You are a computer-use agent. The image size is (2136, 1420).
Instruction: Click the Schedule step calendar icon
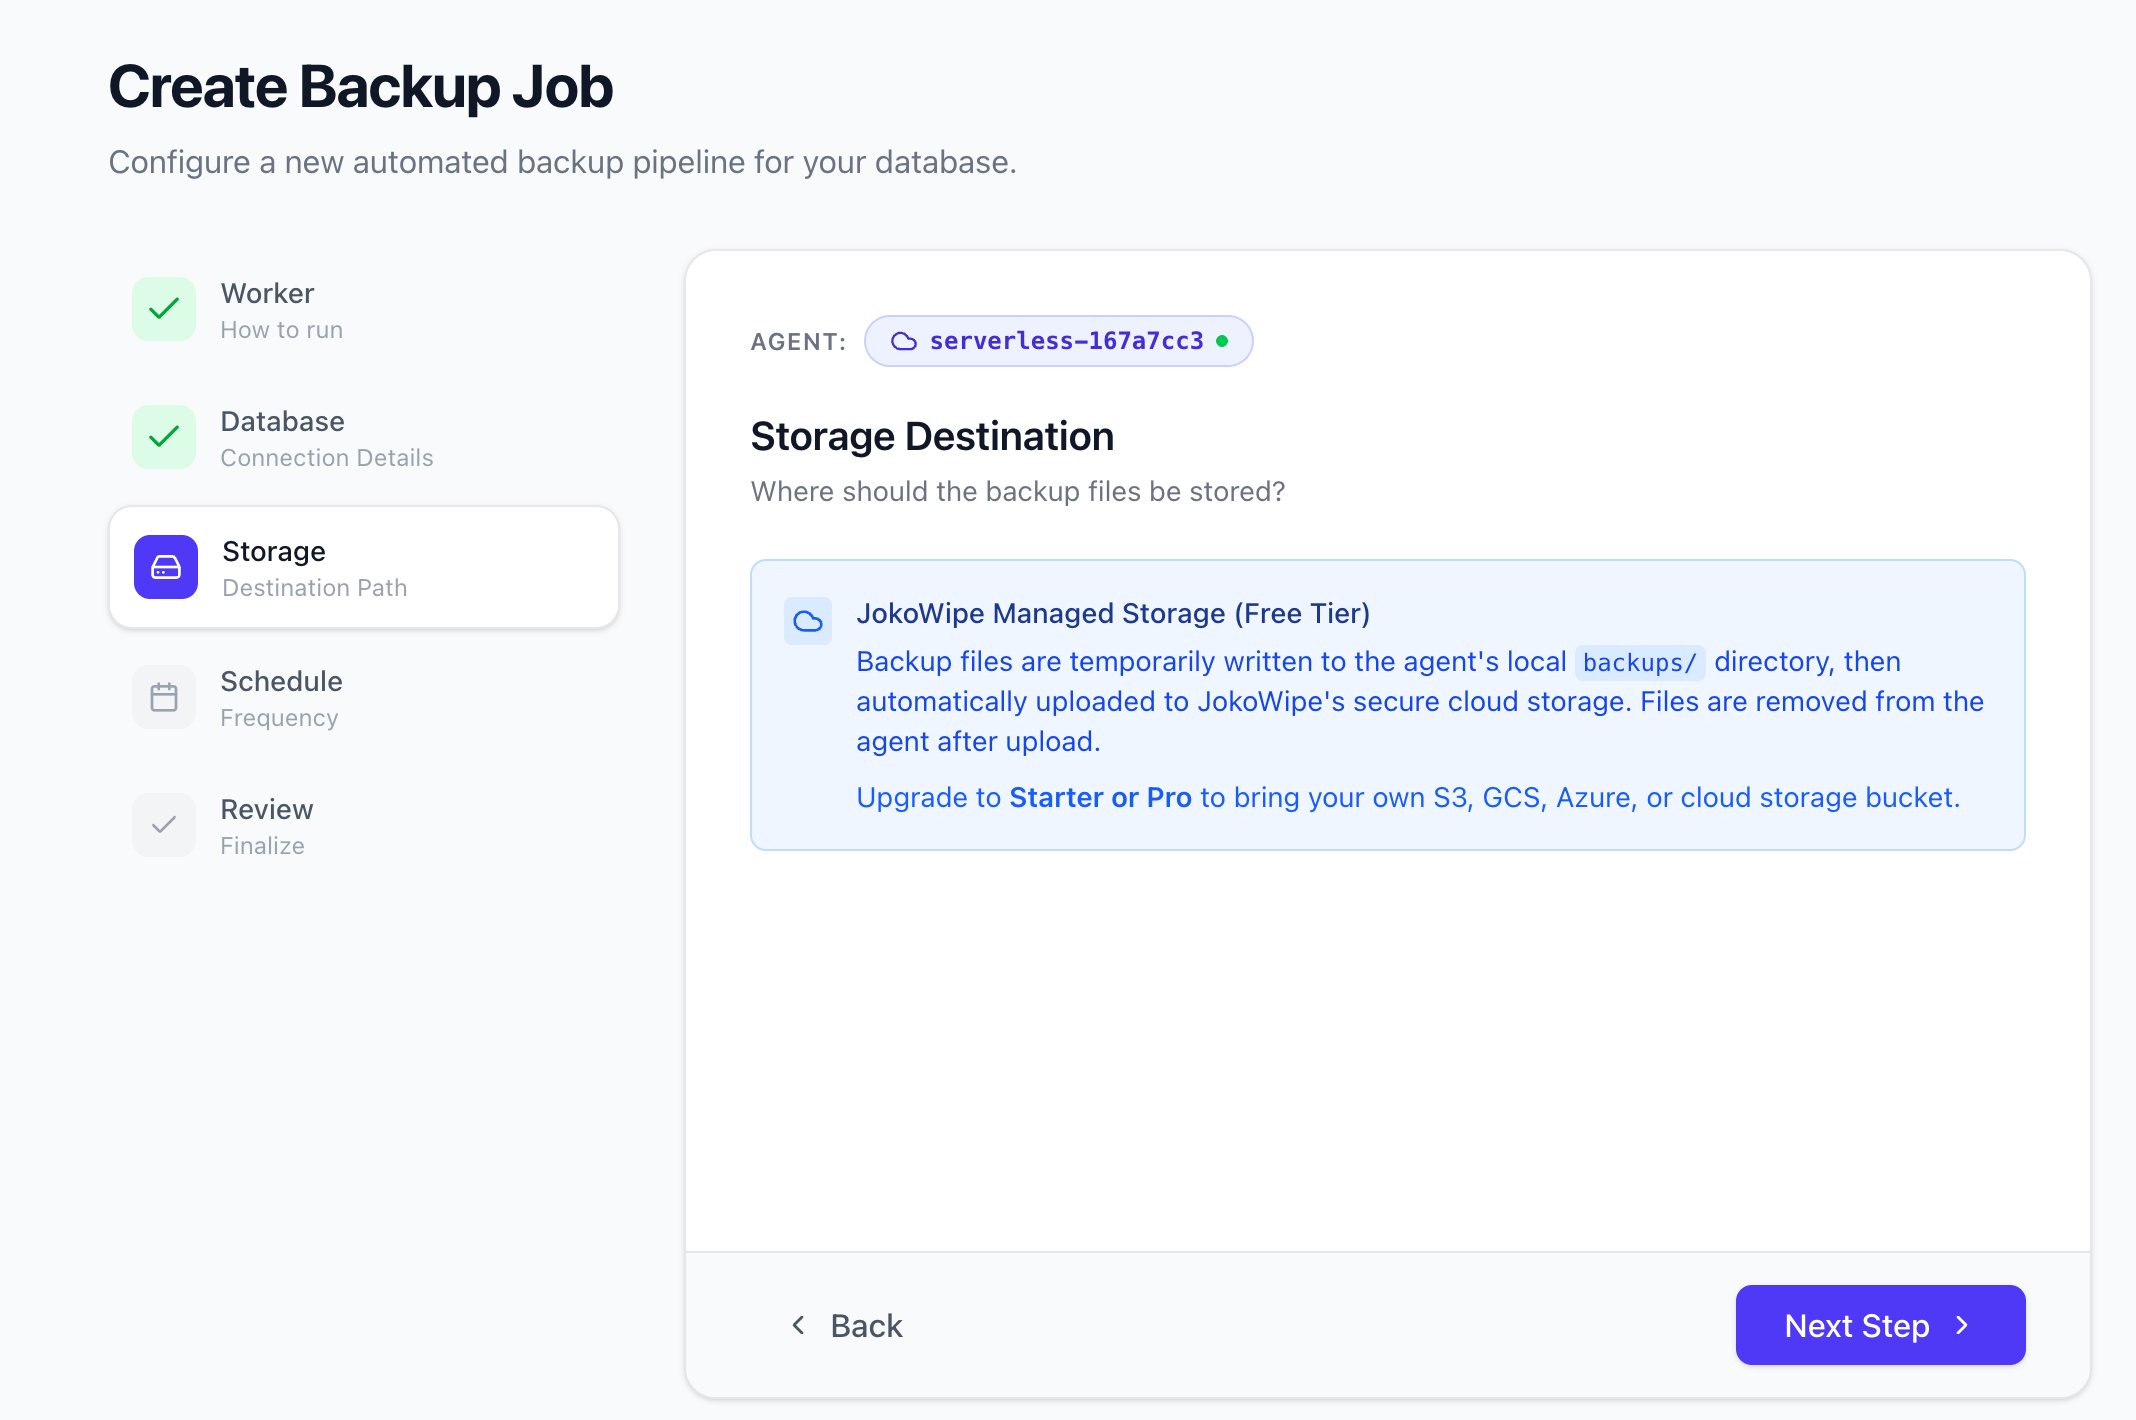coord(164,697)
